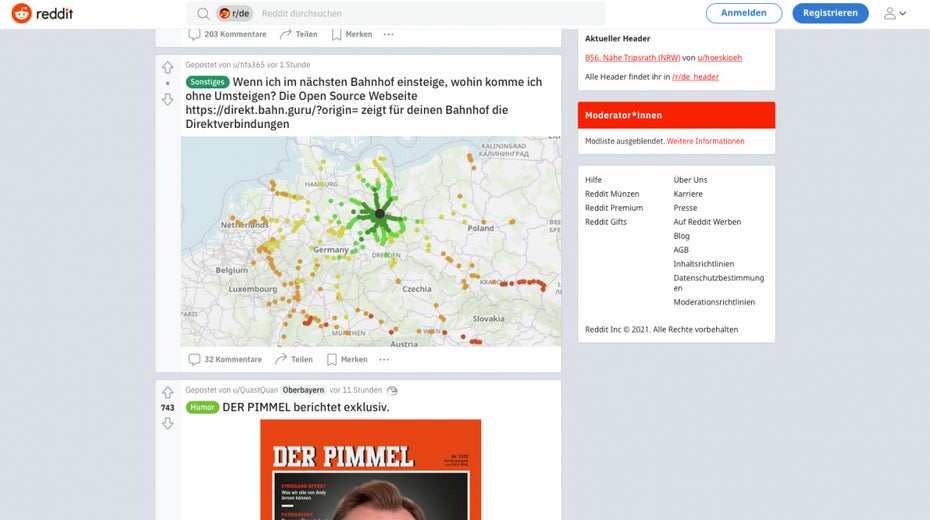The image size is (930, 520).
Task: Click the 743 vote count
Action: coord(167,408)
